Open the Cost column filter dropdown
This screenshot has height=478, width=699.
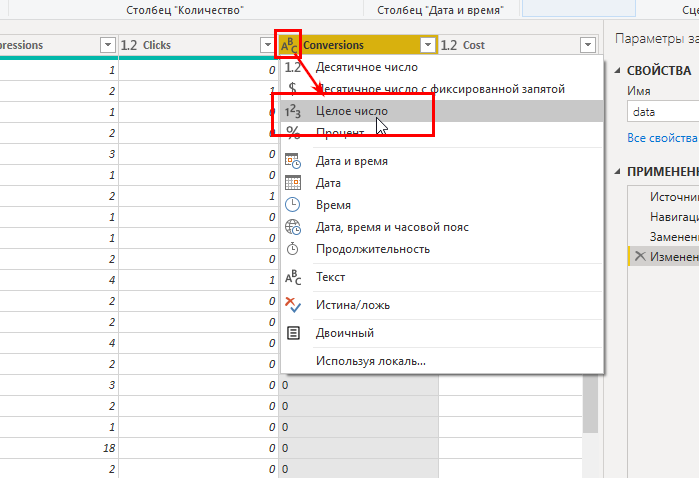pos(588,45)
